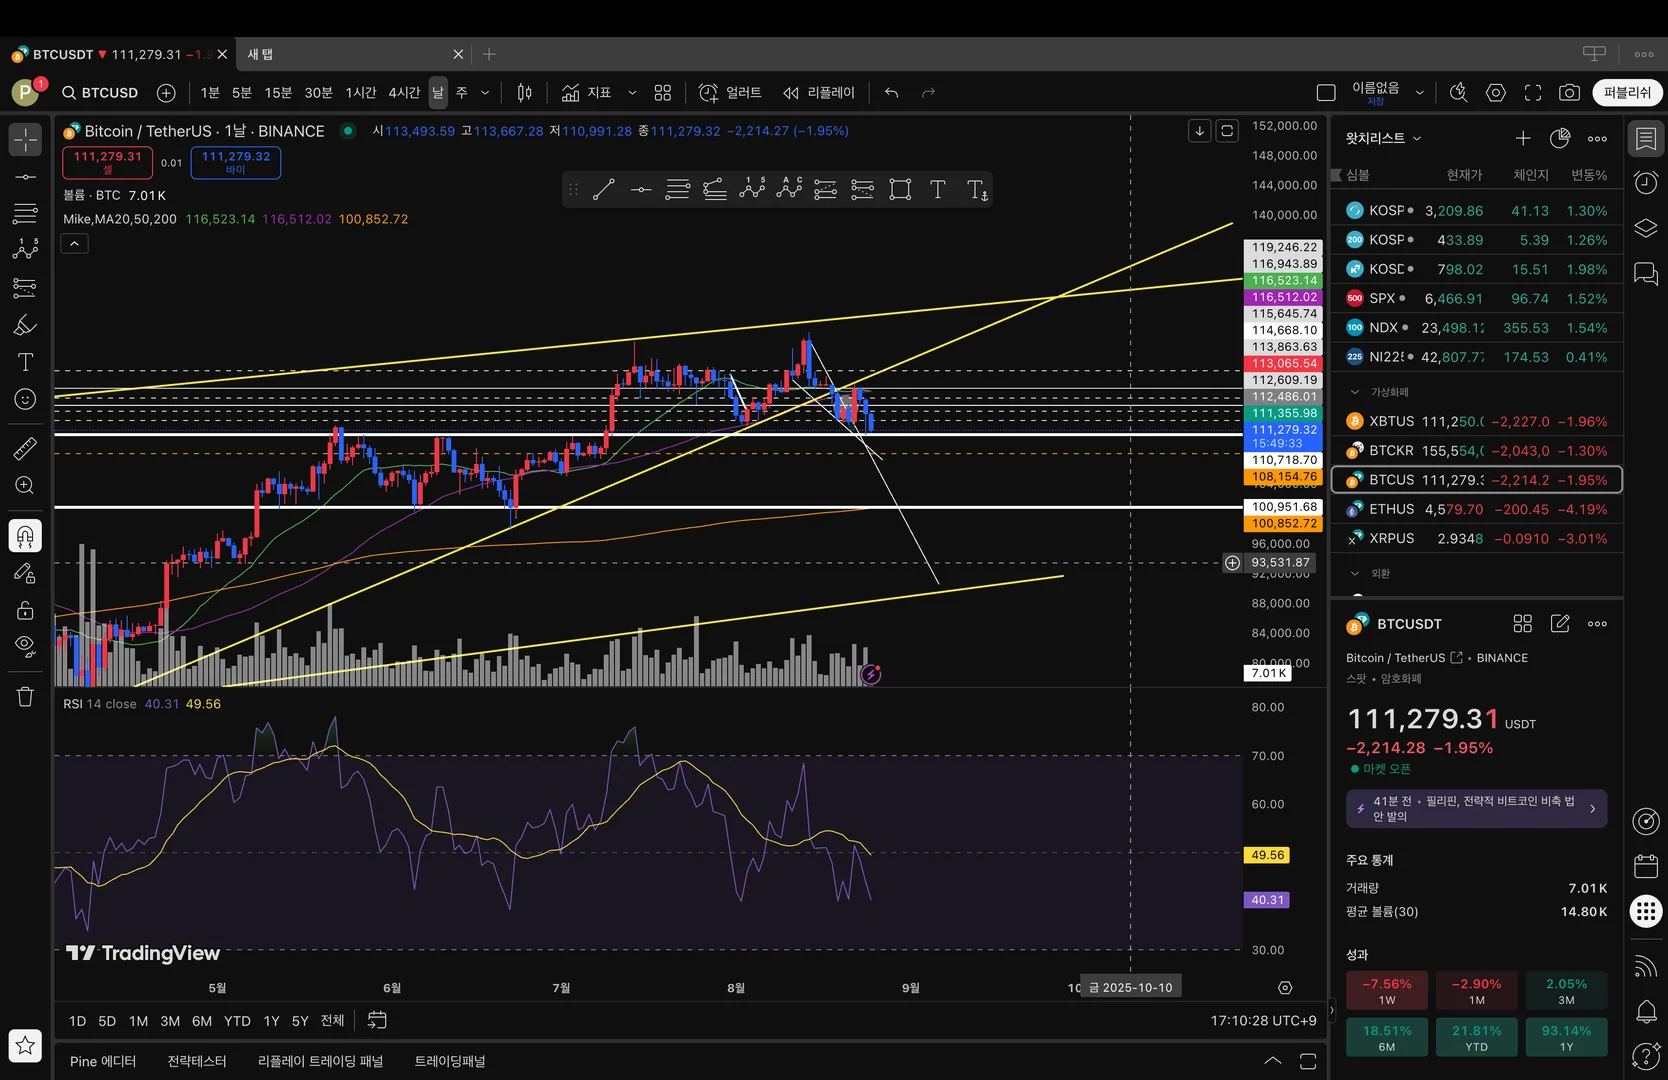This screenshot has height=1080, width=1668.
Task: Lock all drawing tools
Action: coord(25,610)
